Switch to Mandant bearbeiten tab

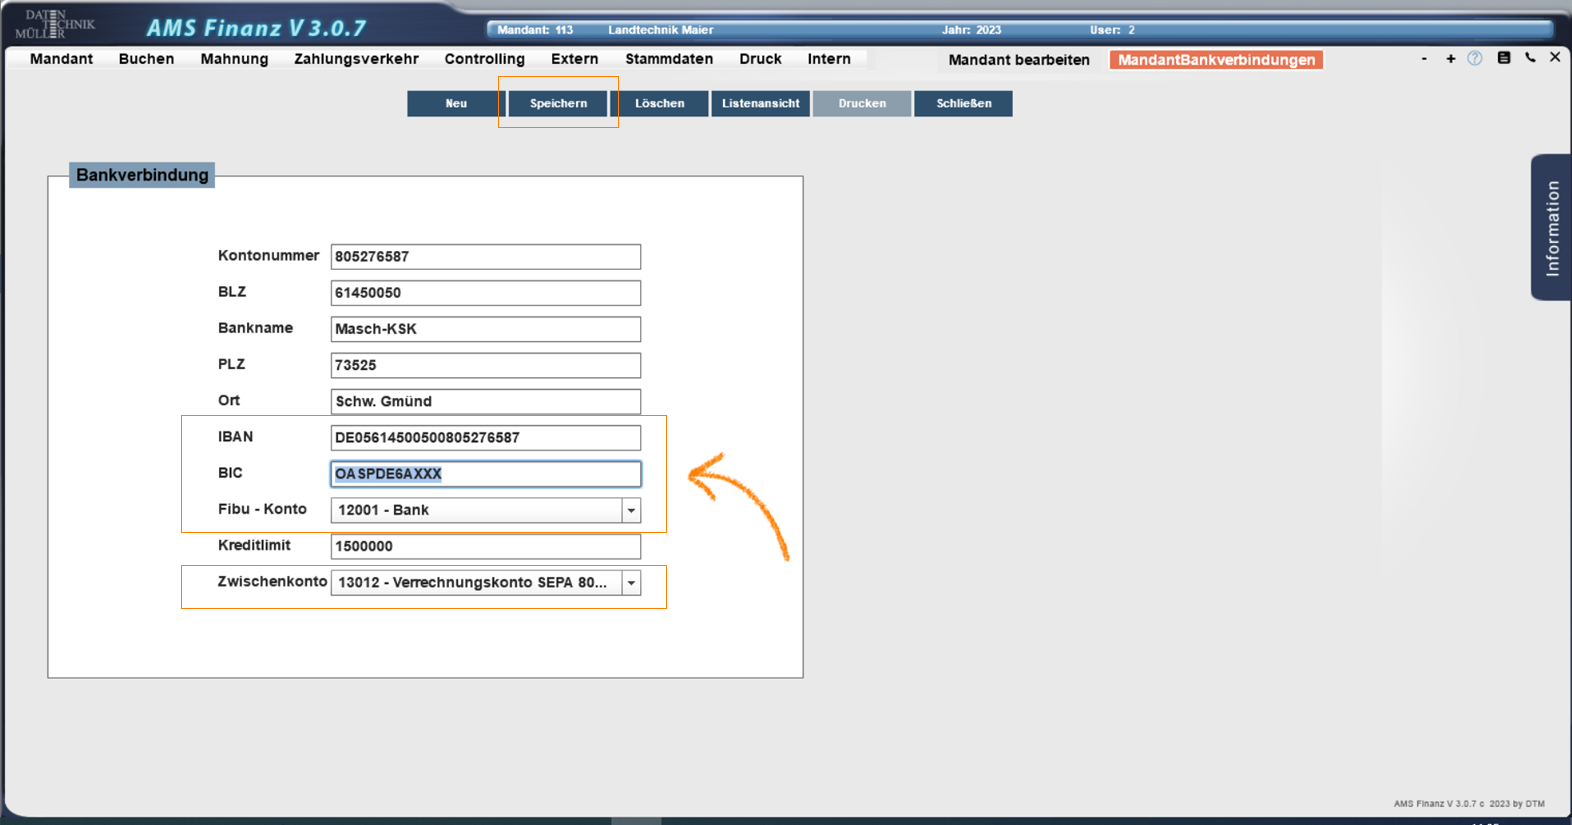pyautogui.click(x=1018, y=60)
